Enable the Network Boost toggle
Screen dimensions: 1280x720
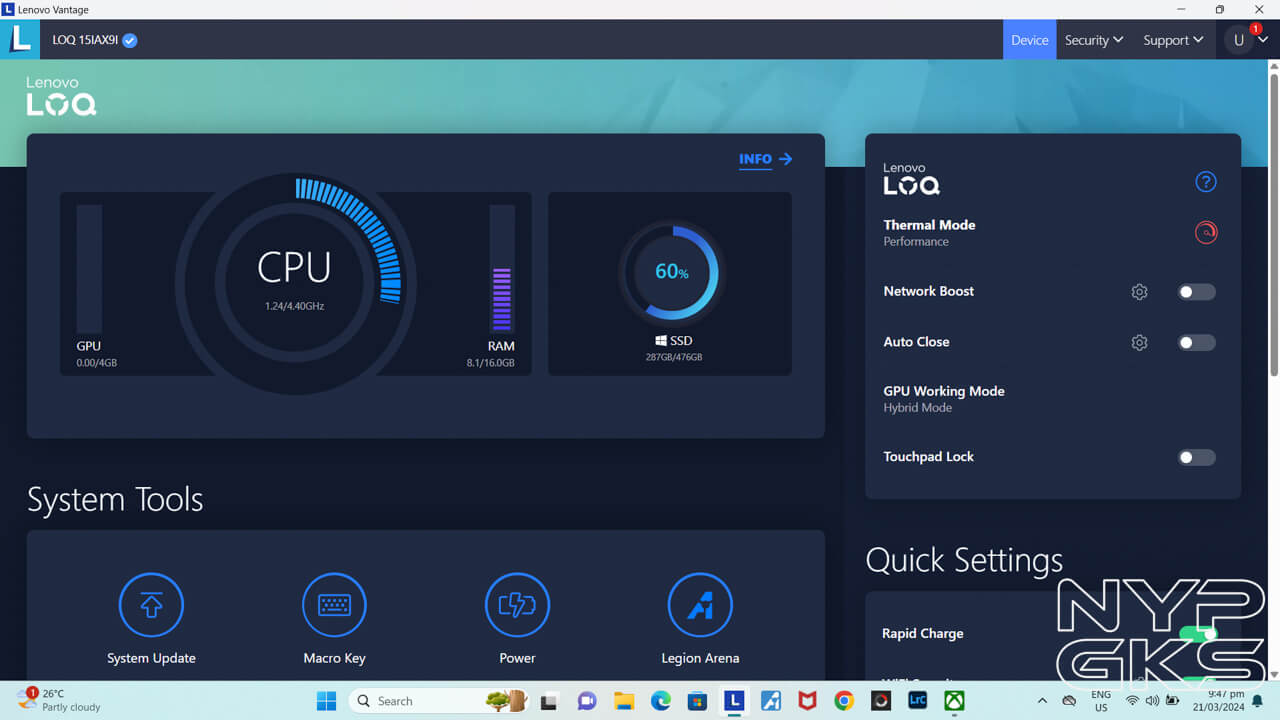click(x=1196, y=292)
